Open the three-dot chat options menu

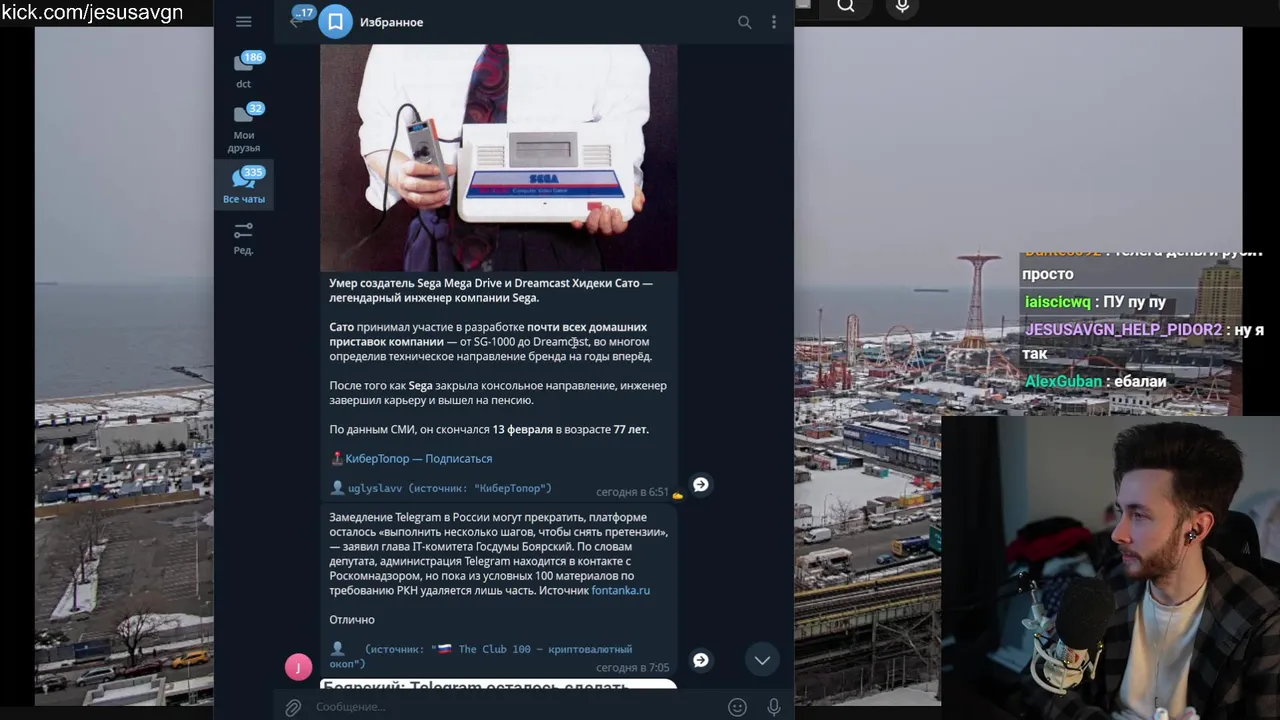point(773,22)
